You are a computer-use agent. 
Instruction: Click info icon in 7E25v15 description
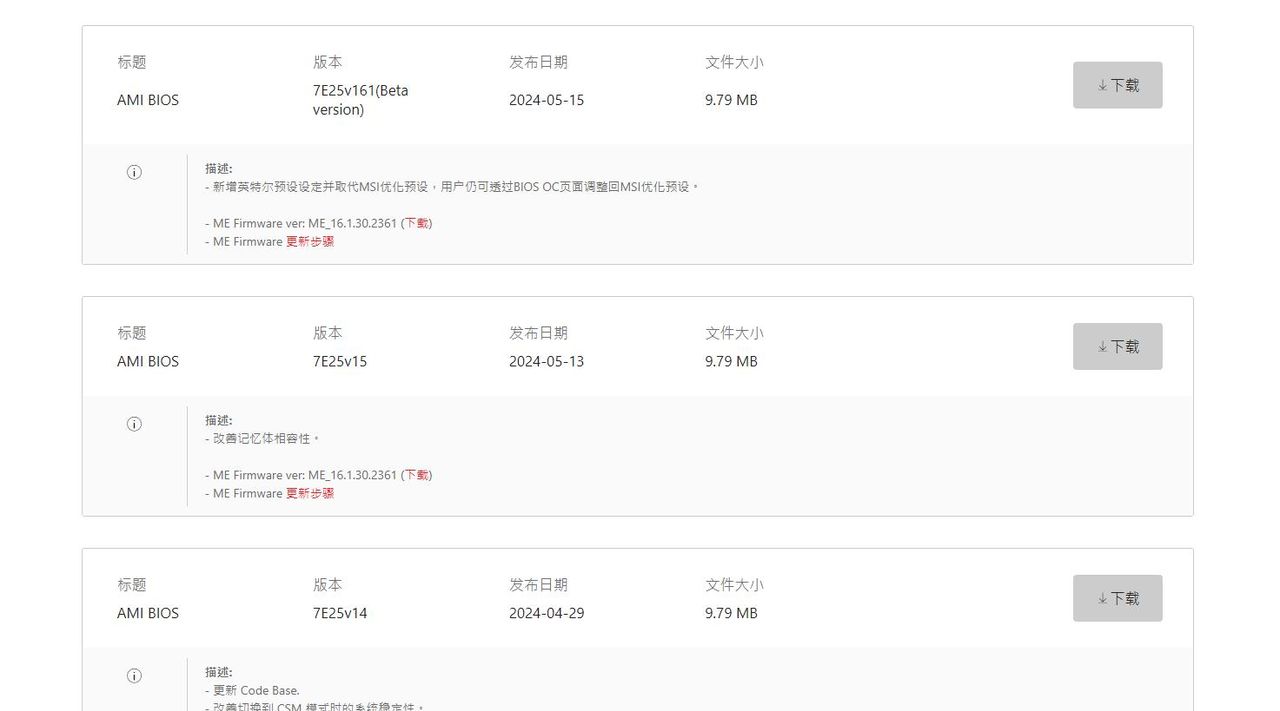click(134, 424)
